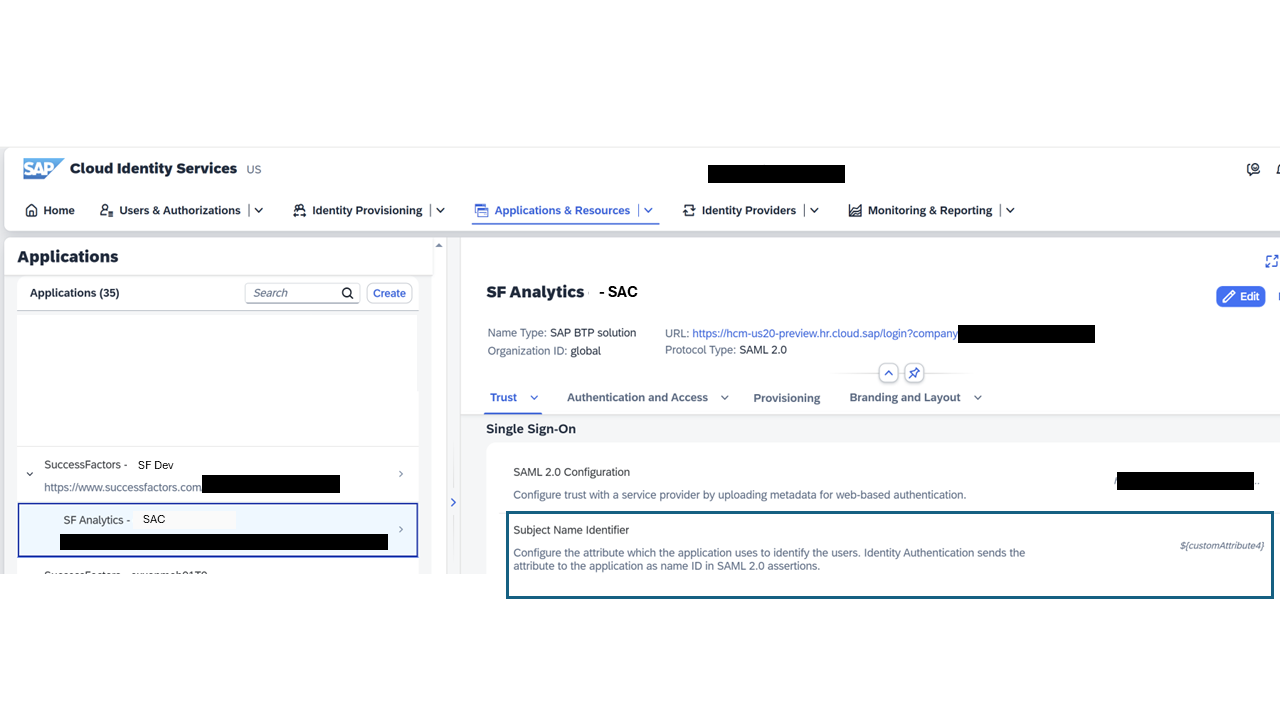Click the feedback chat bubble icon
This screenshot has width=1280, height=720.
pos(1253,169)
